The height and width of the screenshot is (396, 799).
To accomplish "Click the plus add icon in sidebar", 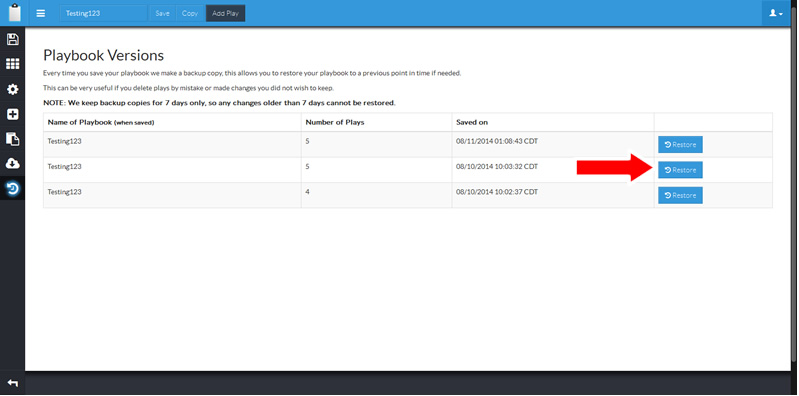I will 12,114.
